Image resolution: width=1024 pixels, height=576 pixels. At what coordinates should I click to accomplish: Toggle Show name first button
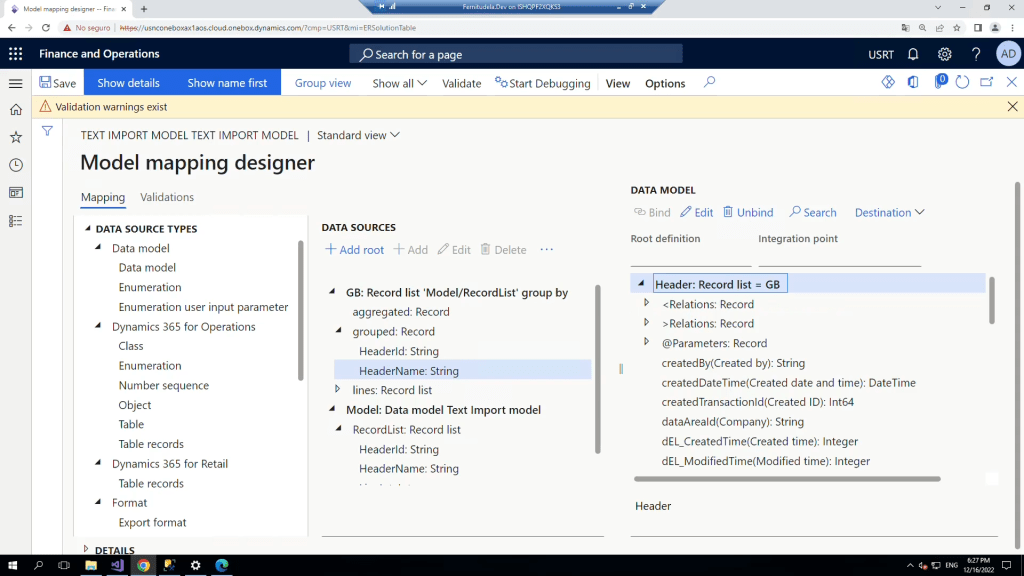(x=227, y=83)
